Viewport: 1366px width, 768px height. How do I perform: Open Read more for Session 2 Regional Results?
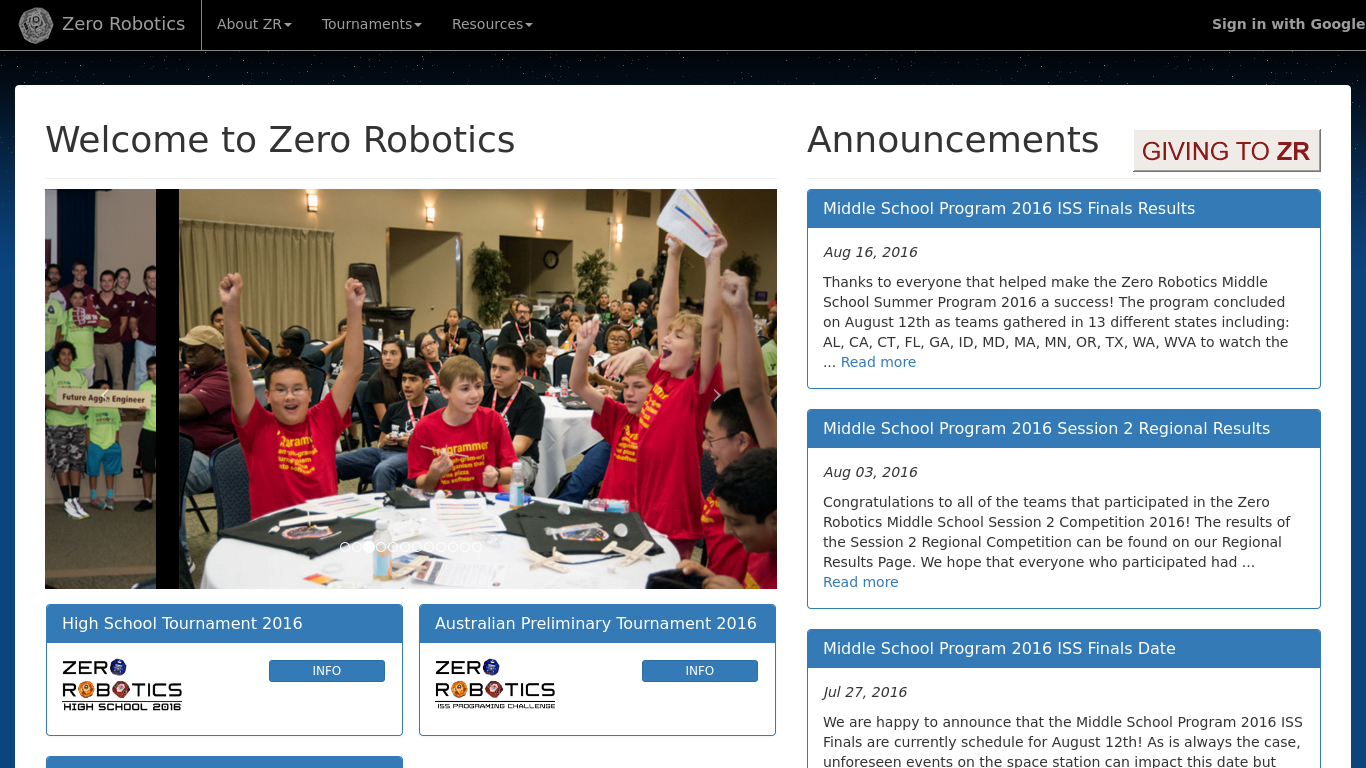pos(860,581)
